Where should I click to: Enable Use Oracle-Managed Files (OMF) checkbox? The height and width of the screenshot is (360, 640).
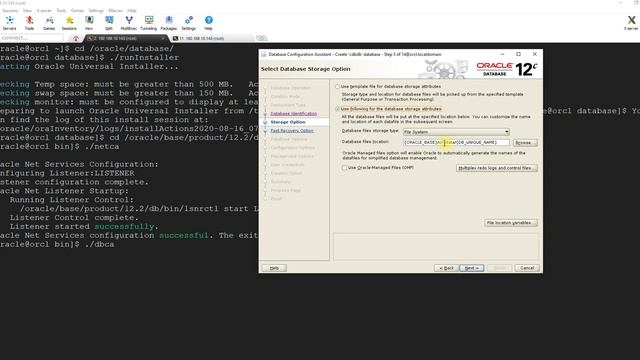344,168
